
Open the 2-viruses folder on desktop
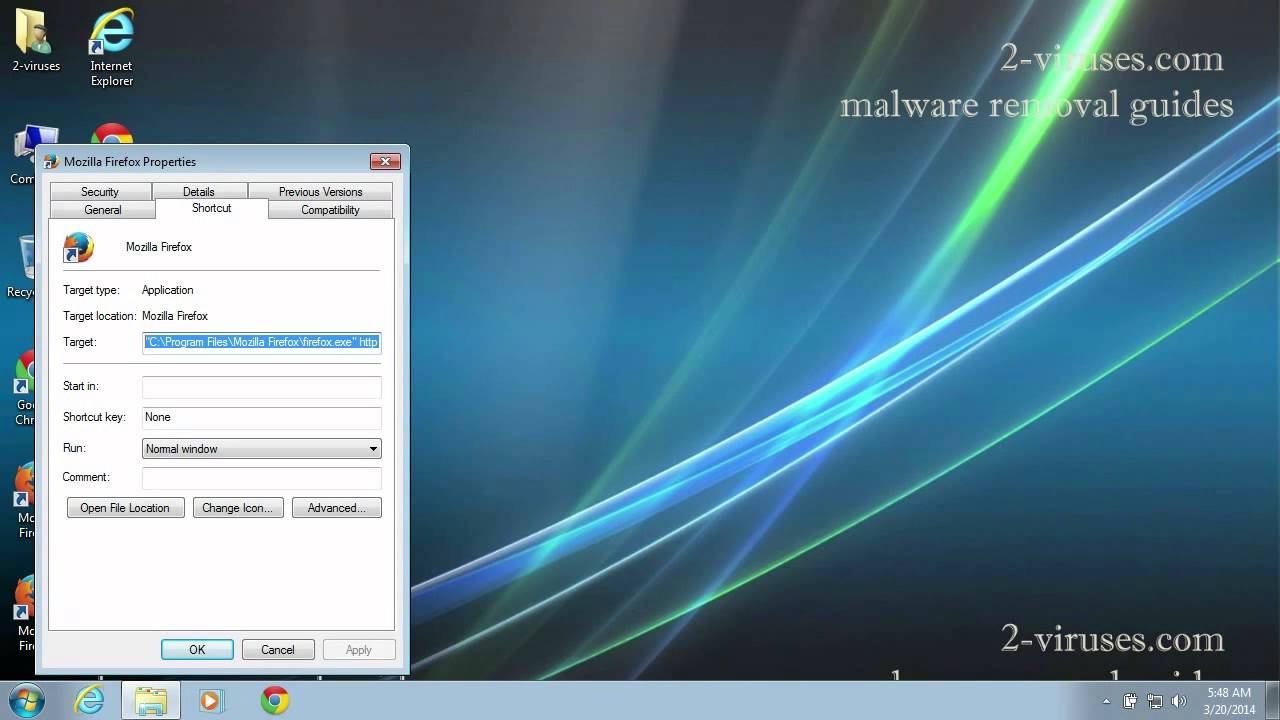pyautogui.click(x=36, y=40)
